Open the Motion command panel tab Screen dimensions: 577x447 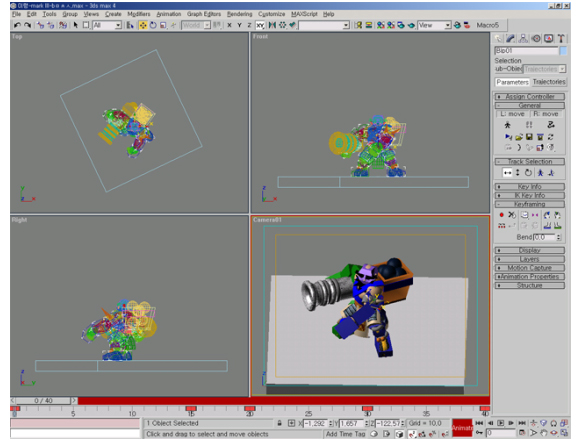point(536,39)
